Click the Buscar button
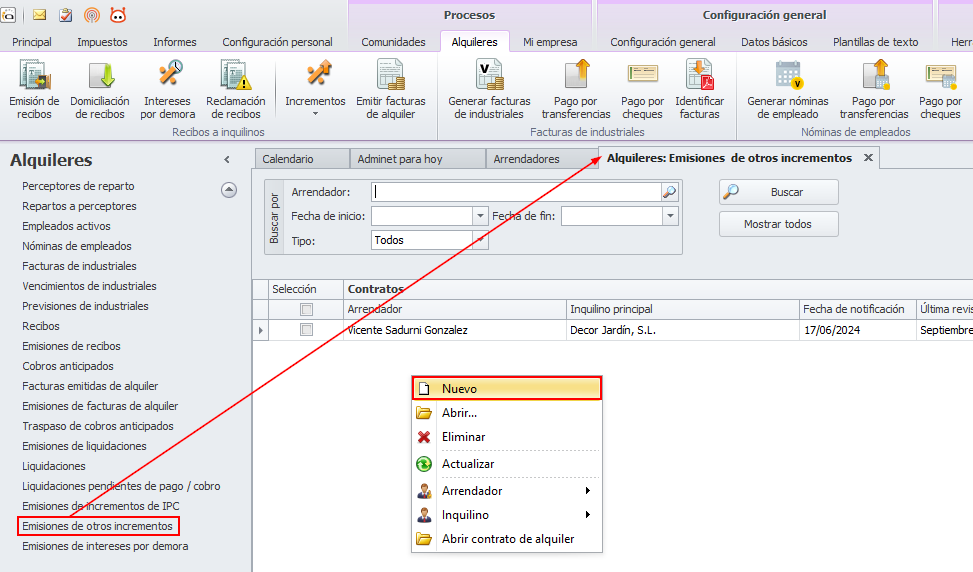973x572 pixels. click(779, 192)
